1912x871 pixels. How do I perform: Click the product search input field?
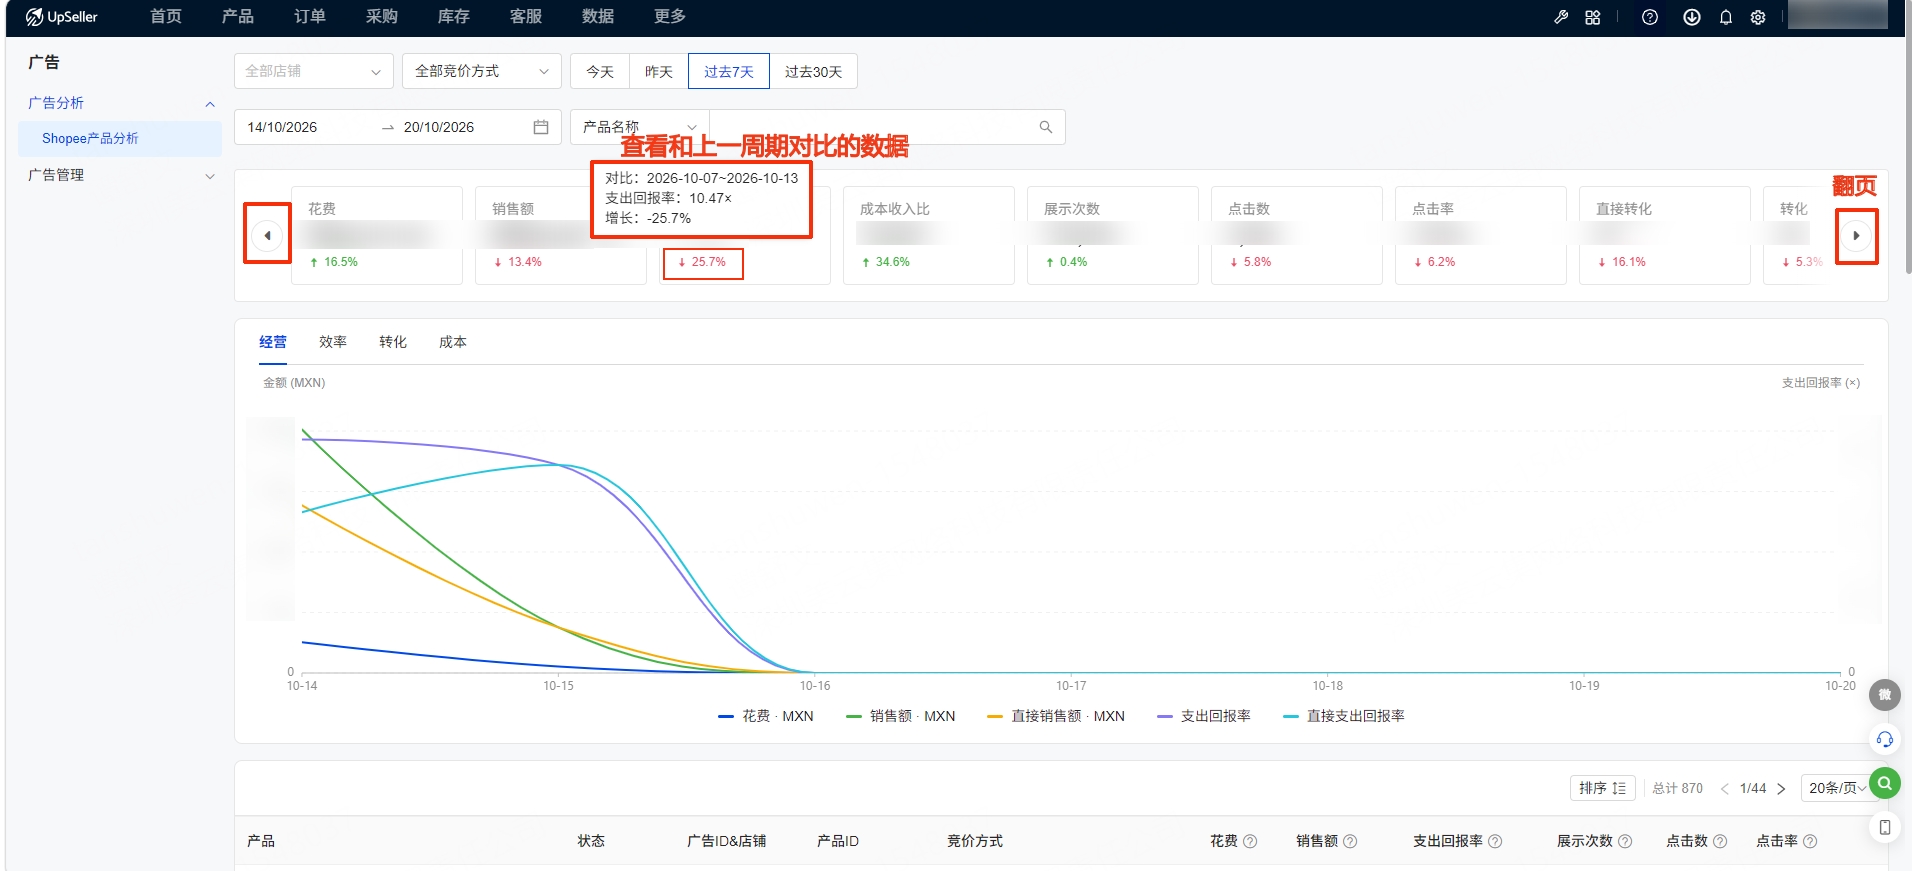click(870, 127)
